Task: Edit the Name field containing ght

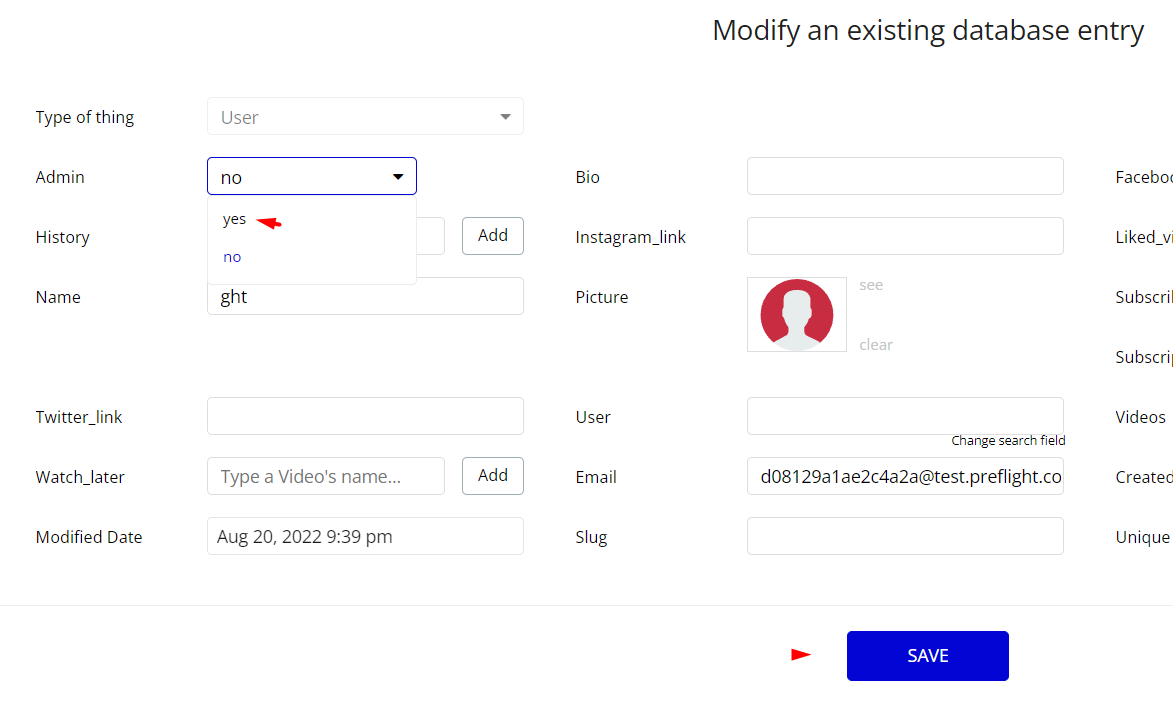Action: pyautogui.click(x=365, y=298)
